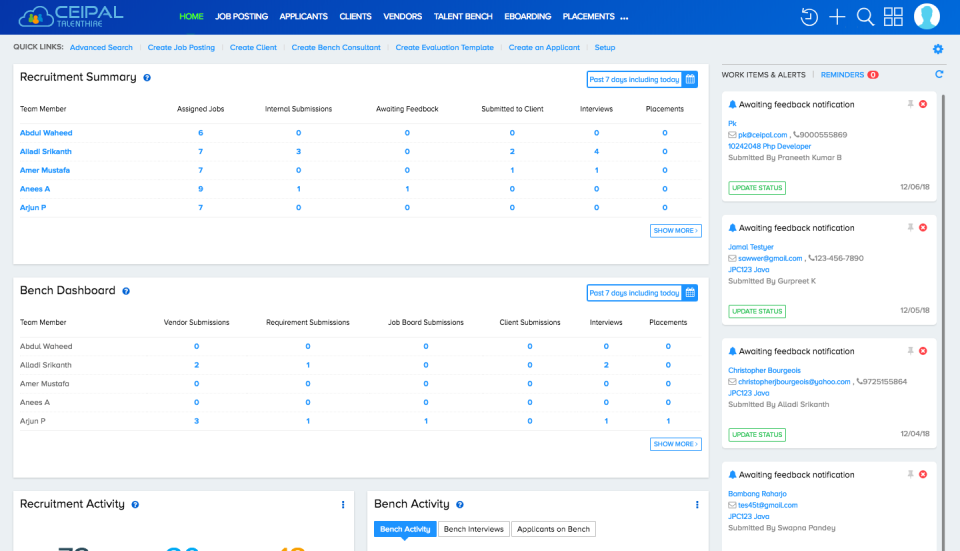The width and height of the screenshot is (960, 551).
Task: Expand Recruitment Summary with Show More
Action: point(676,231)
